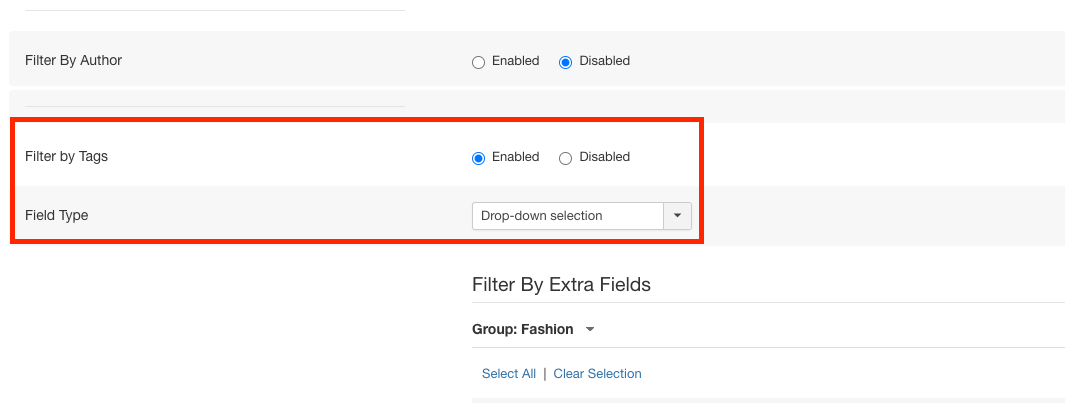Screen dimensions: 1065x403
Task: Click the Clear Selection link
Action: coord(597,374)
